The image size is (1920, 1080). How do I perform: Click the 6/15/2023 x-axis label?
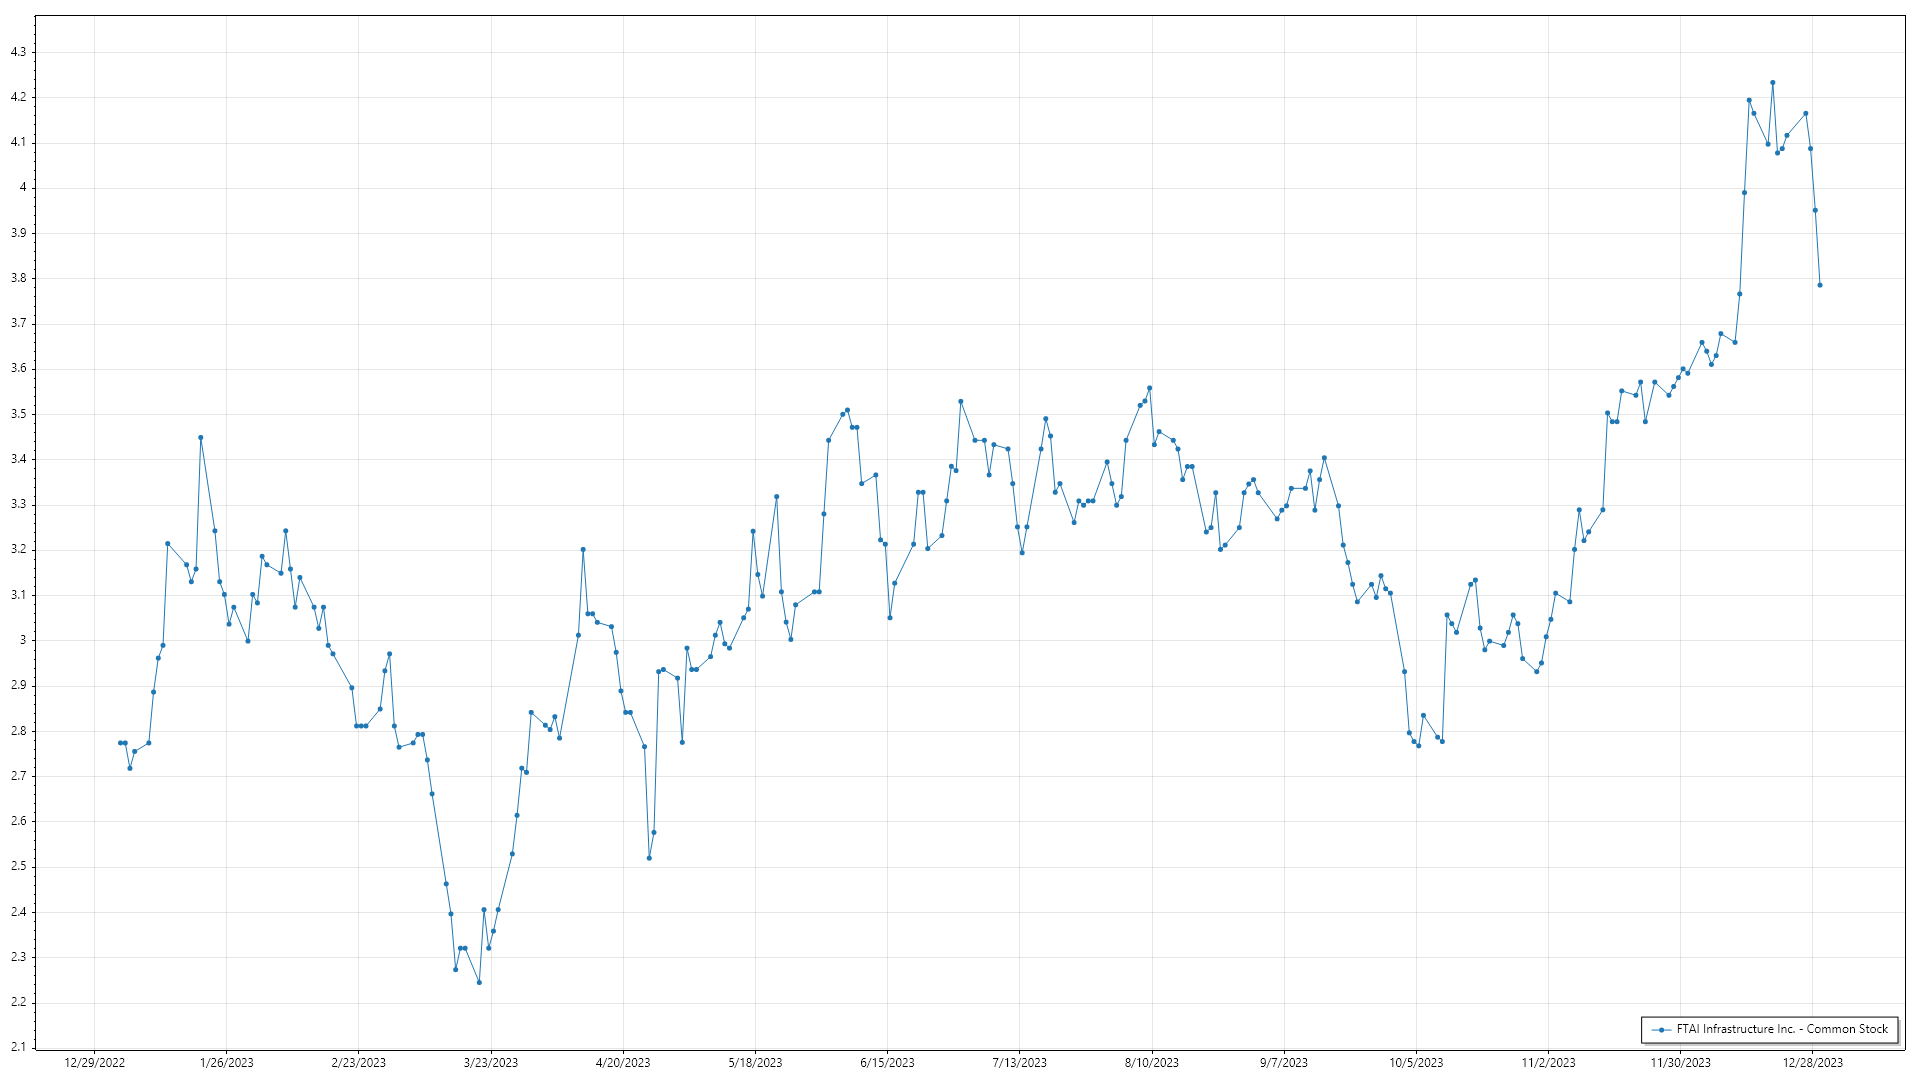tap(887, 1063)
